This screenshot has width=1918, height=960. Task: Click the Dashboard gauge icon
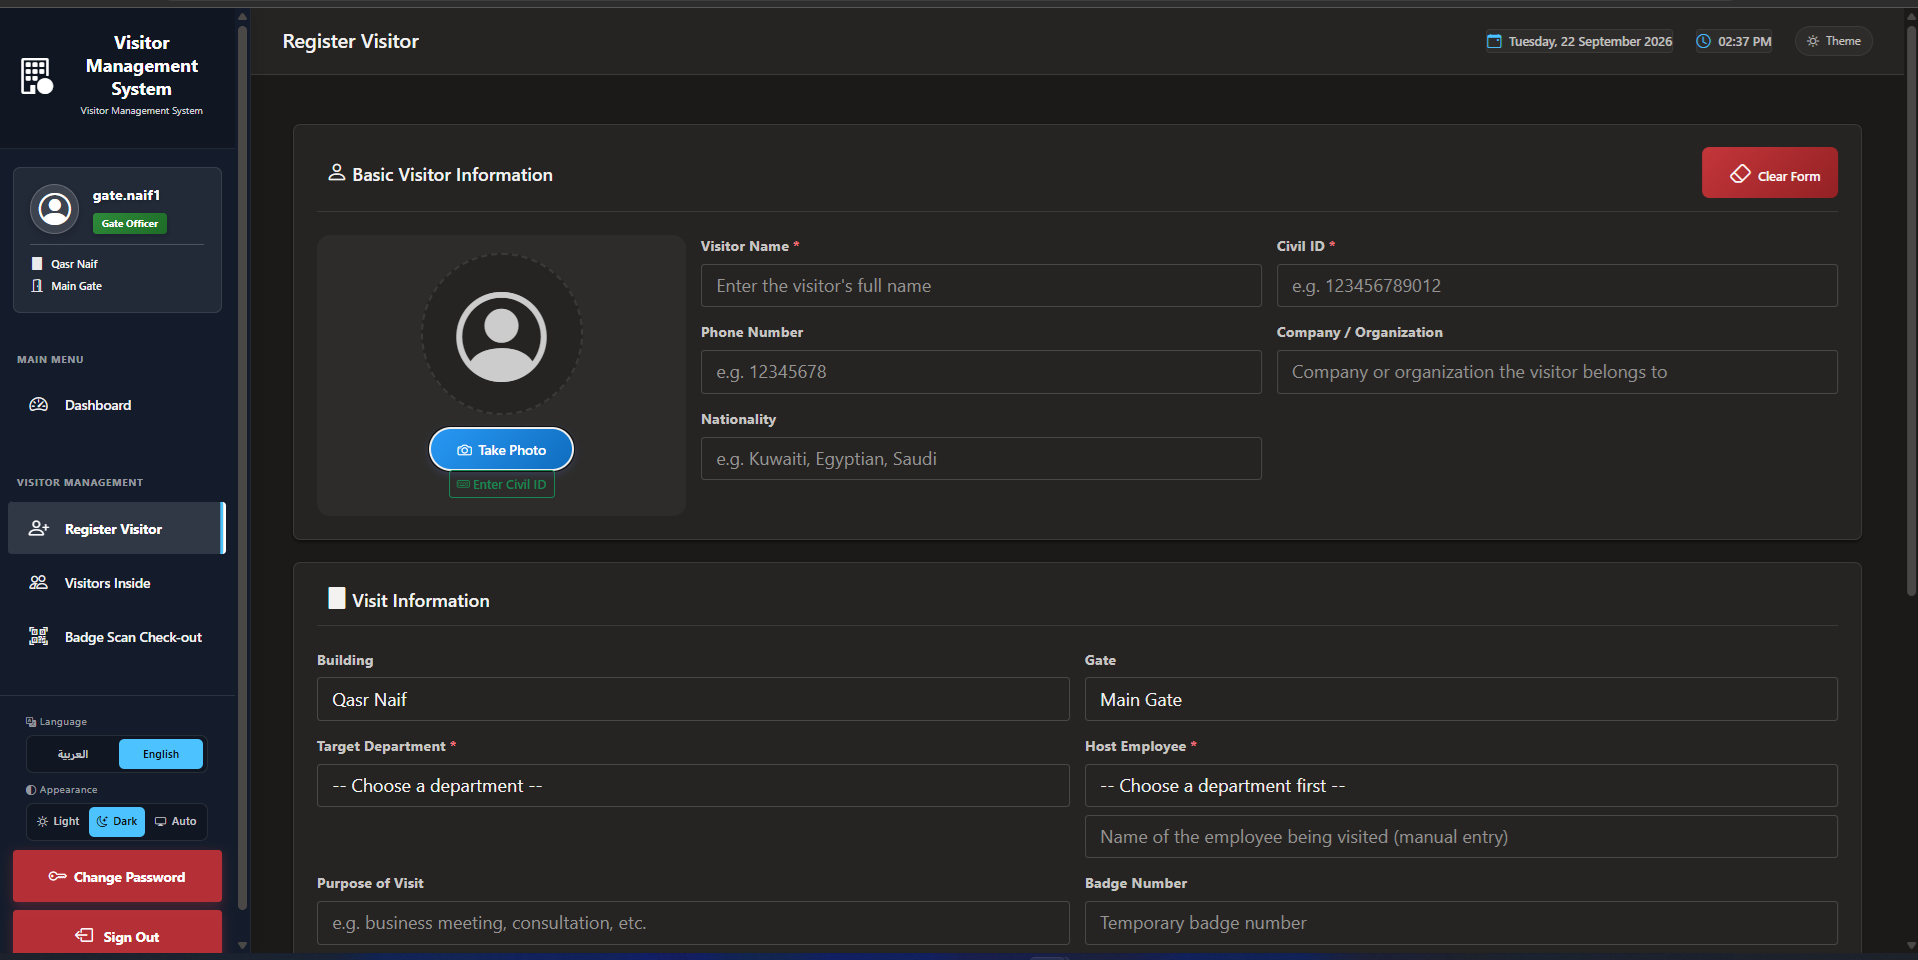39,405
